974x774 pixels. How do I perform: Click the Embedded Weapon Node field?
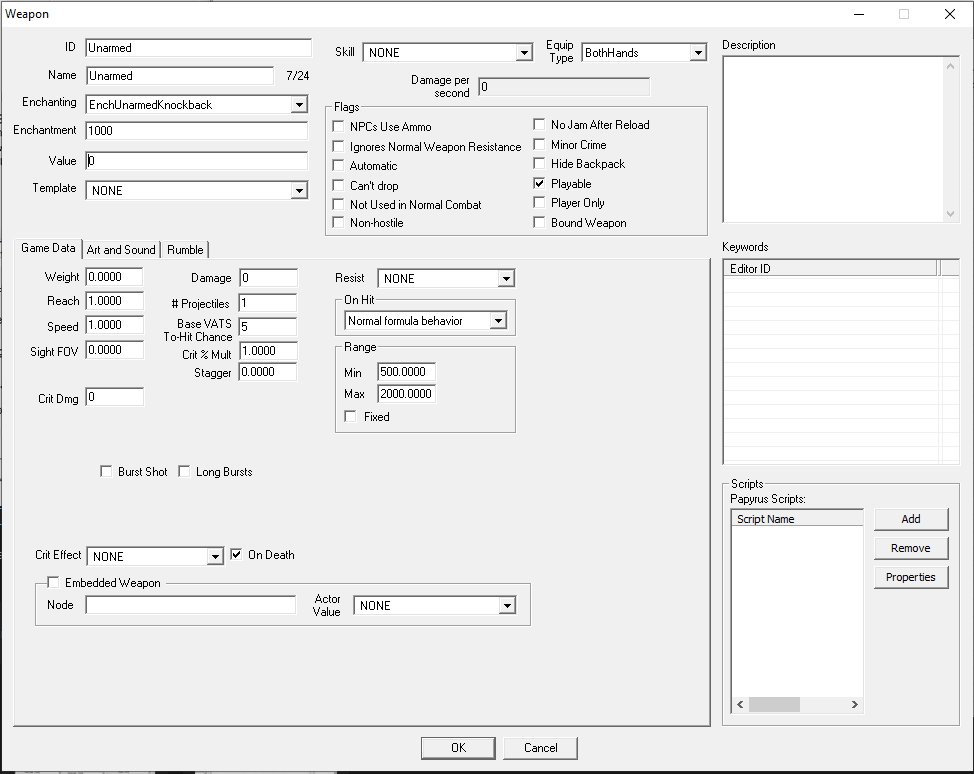coord(191,605)
